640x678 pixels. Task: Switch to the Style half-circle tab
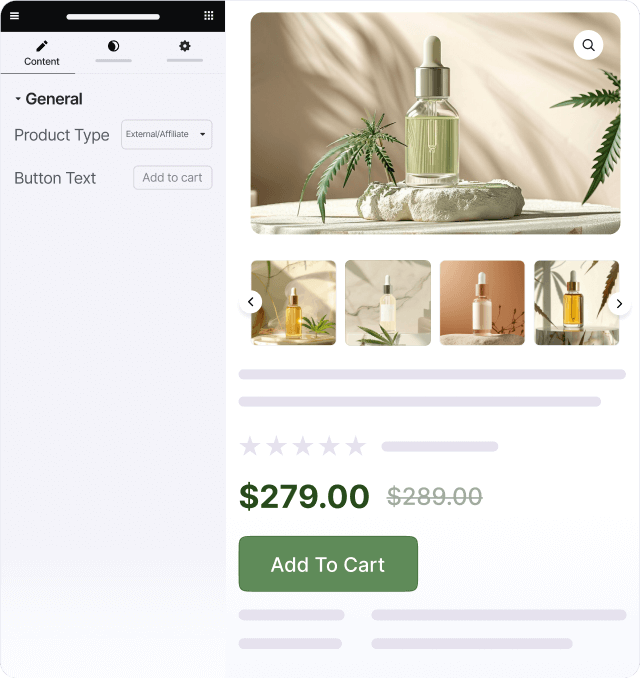[113, 46]
